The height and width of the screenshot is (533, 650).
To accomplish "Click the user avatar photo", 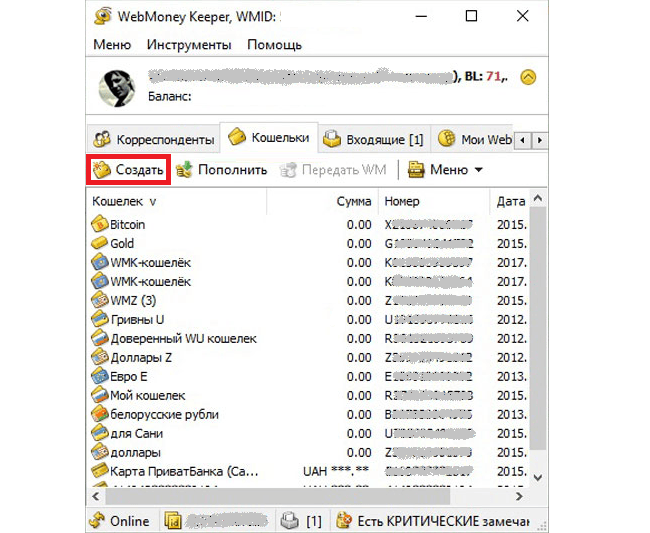I will point(117,88).
